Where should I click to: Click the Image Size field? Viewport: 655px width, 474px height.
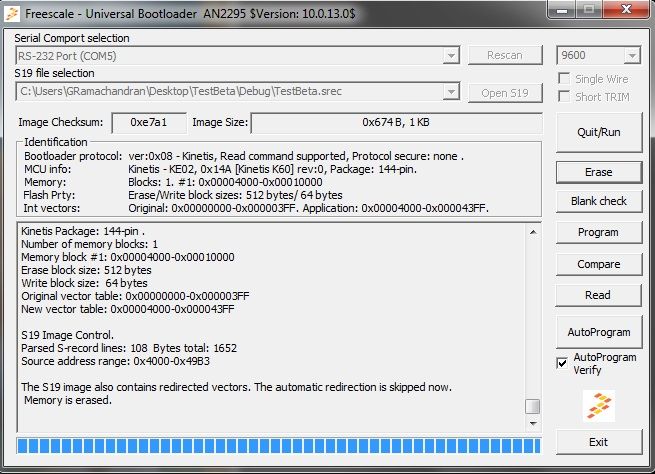click(396, 123)
